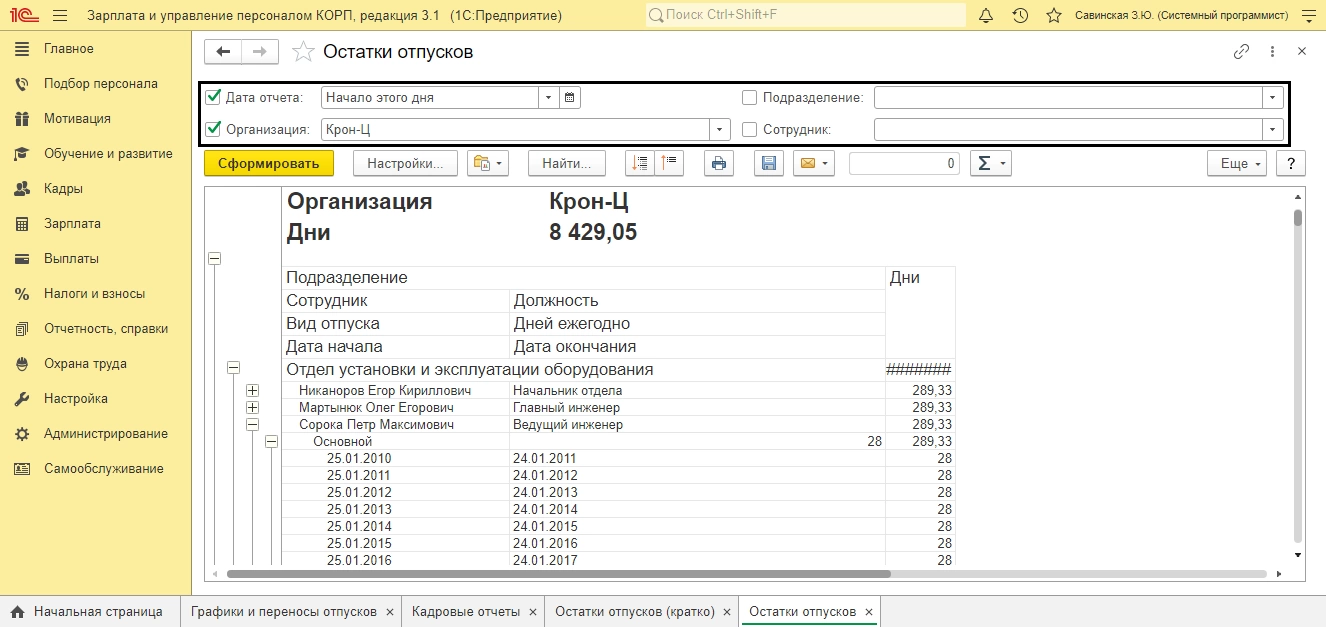Open the calendar picker for report date
Screen dimensions: 1326x627
[570, 98]
